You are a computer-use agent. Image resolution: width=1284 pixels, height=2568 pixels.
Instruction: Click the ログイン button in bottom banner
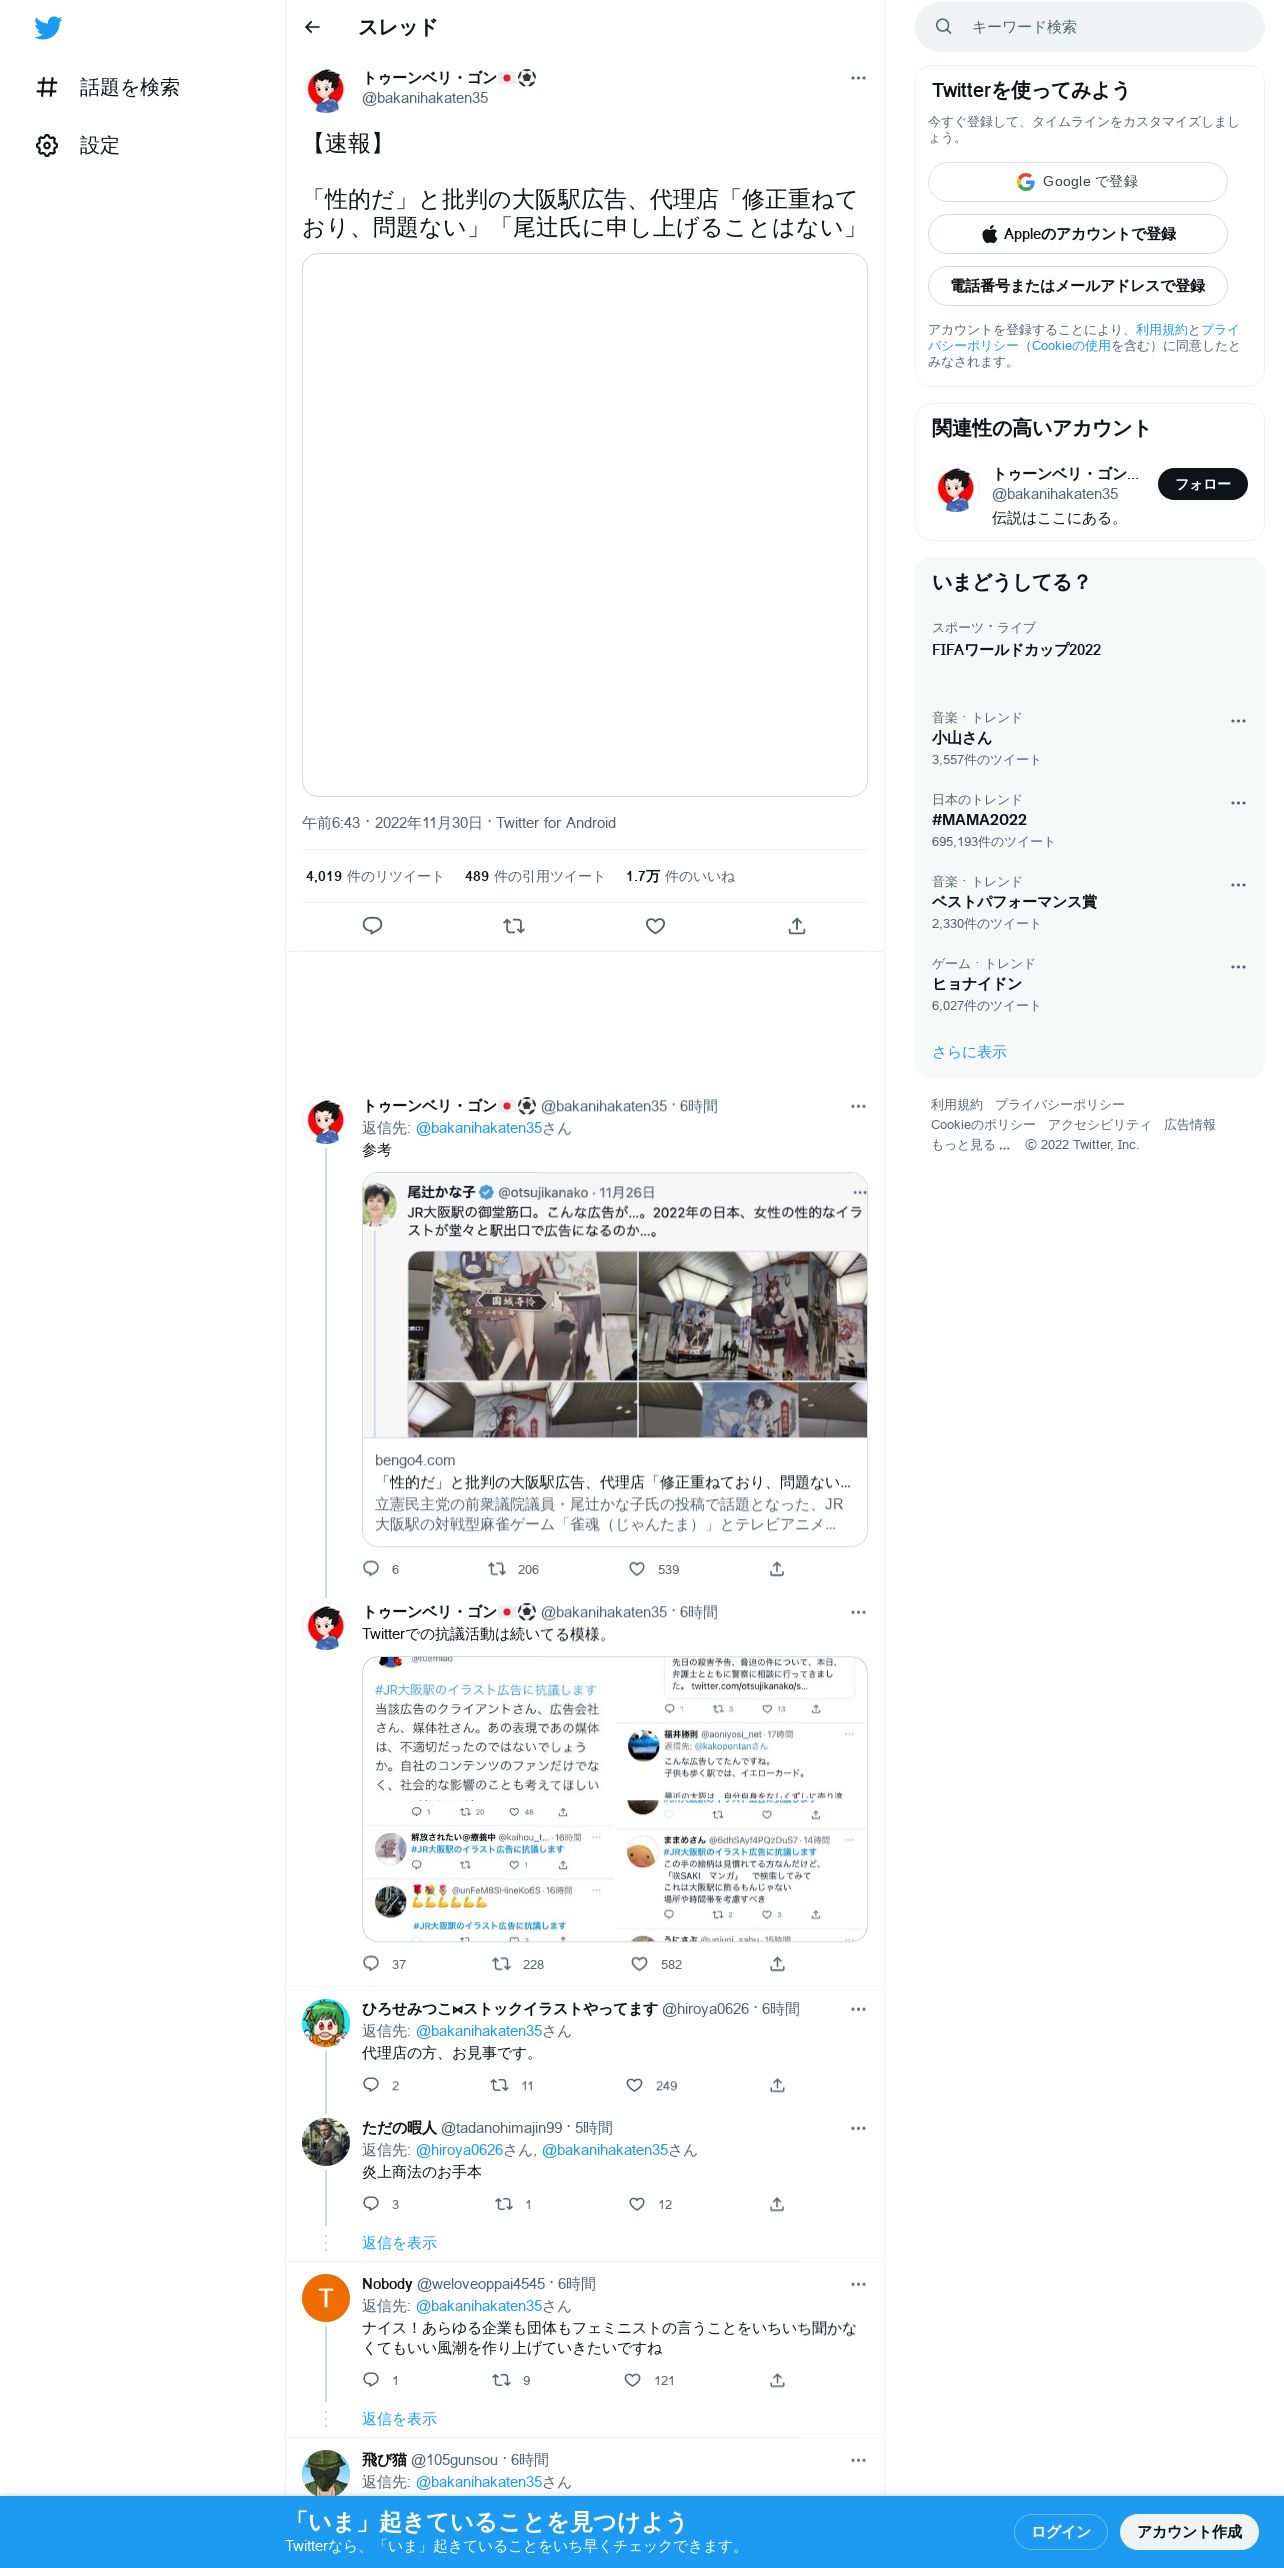(1060, 2532)
